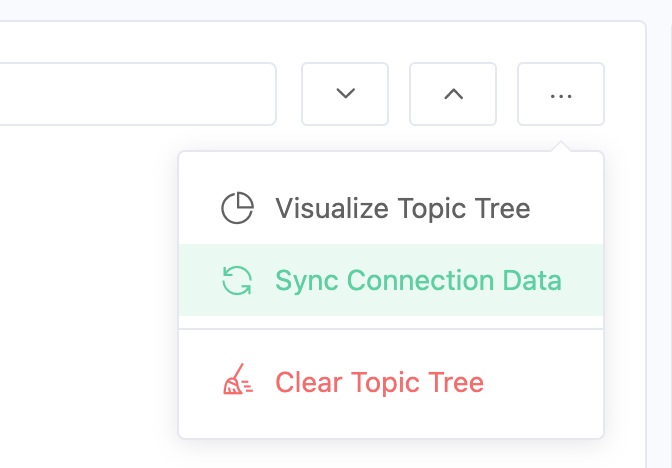Collapse all topics with the up arrow button
The height and width of the screenshot is (468, 672).
[453, 94]
